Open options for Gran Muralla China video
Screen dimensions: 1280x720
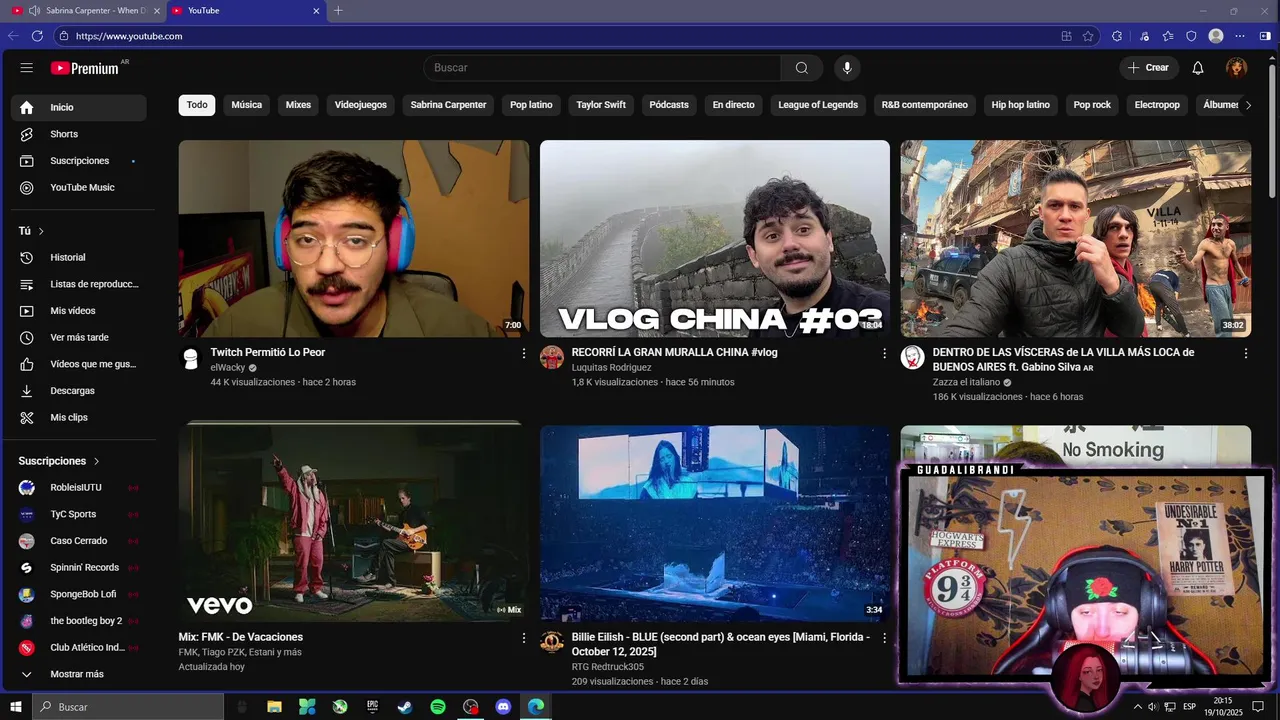884,353
